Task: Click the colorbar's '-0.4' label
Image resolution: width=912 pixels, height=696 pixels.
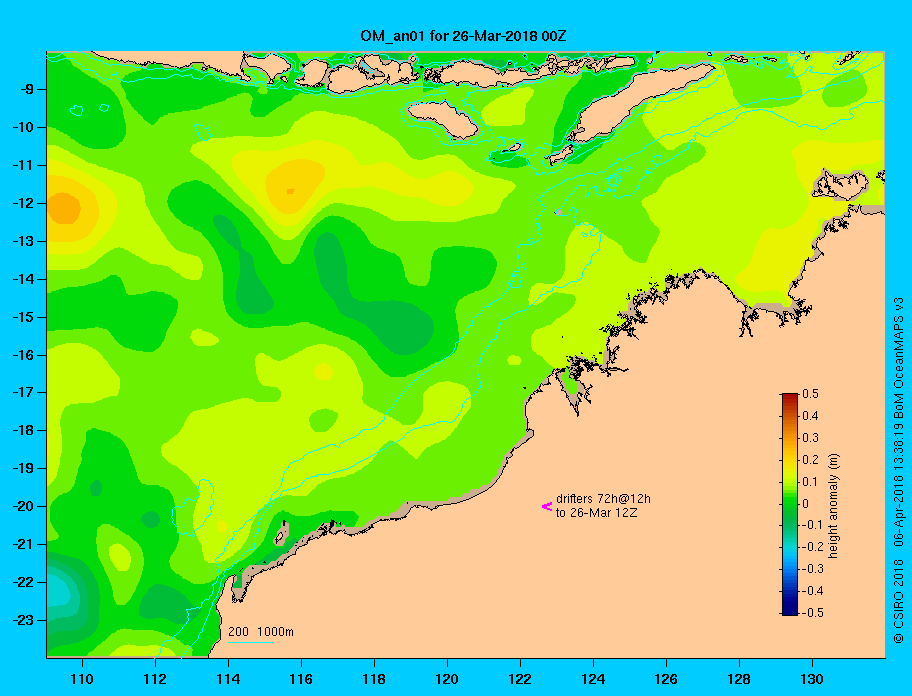Action: (813, 591)
